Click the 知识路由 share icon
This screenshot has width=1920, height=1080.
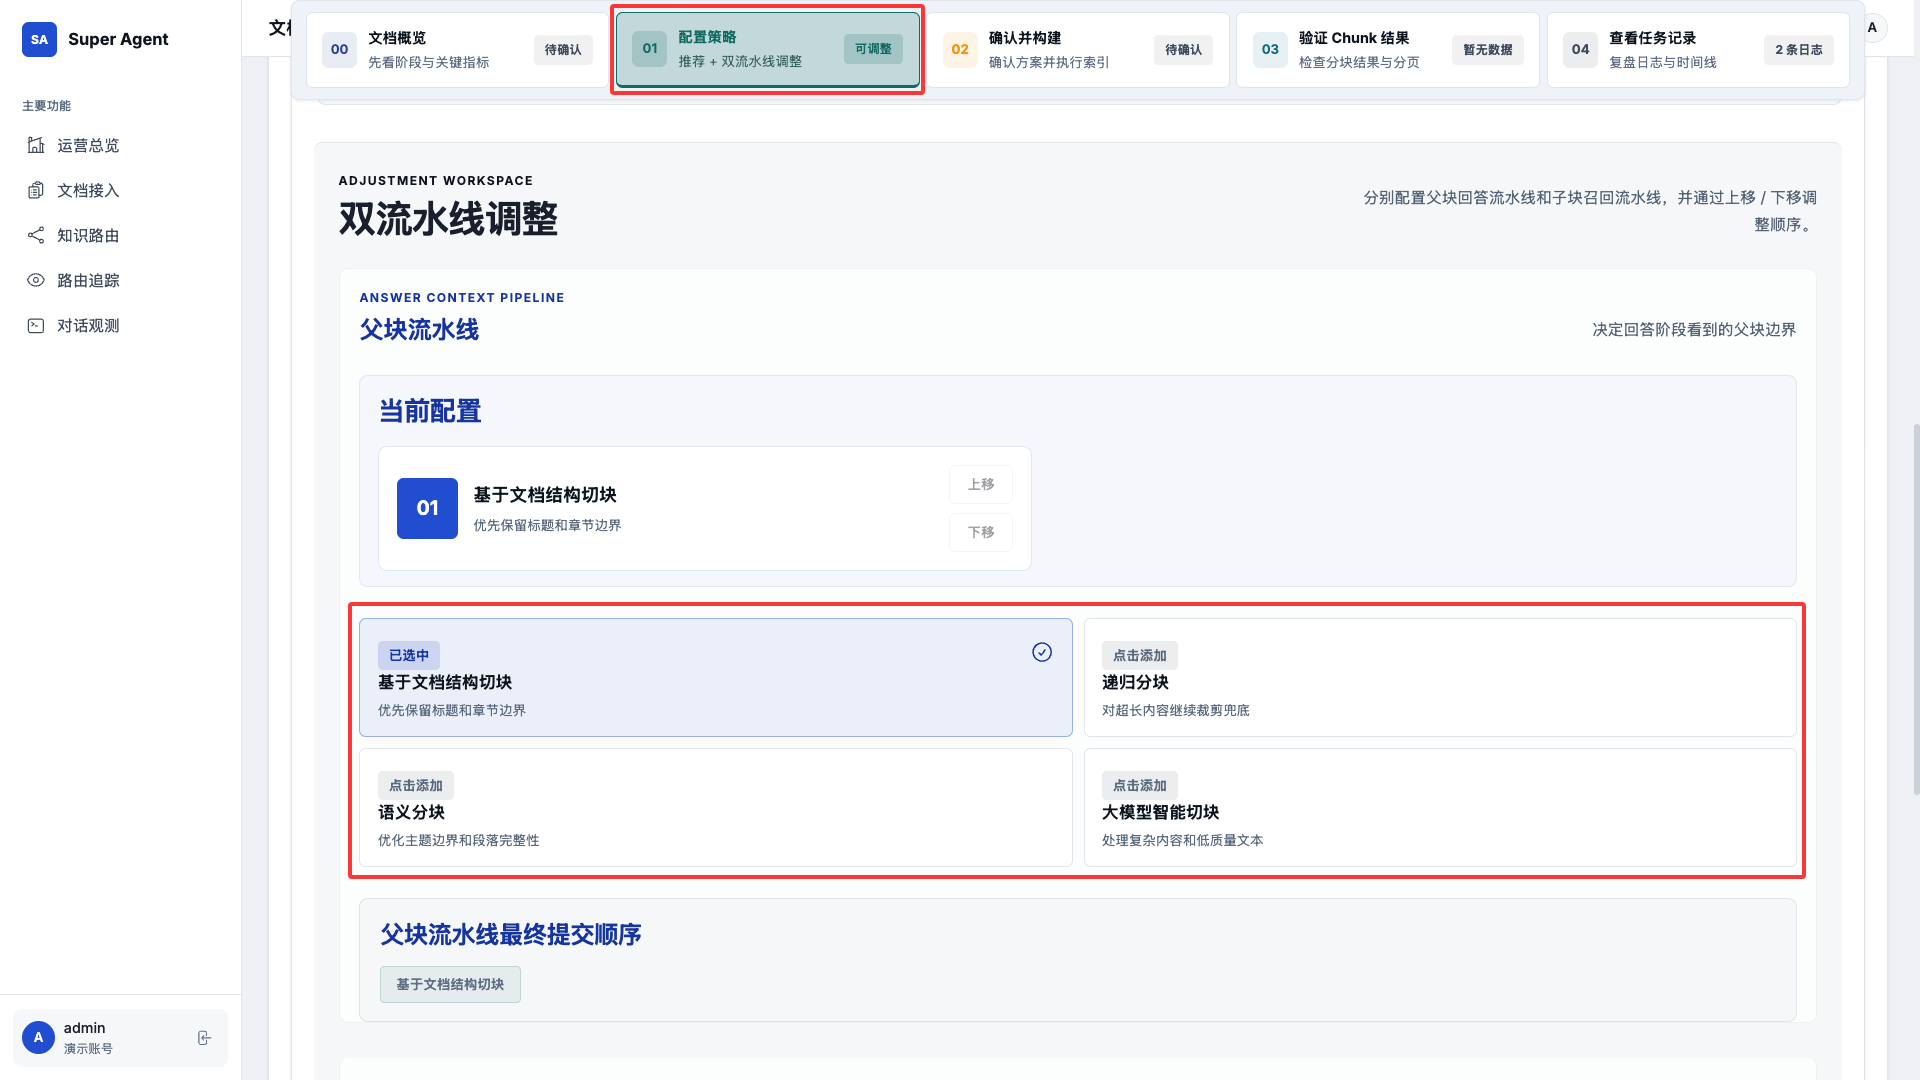click(36, 235)
